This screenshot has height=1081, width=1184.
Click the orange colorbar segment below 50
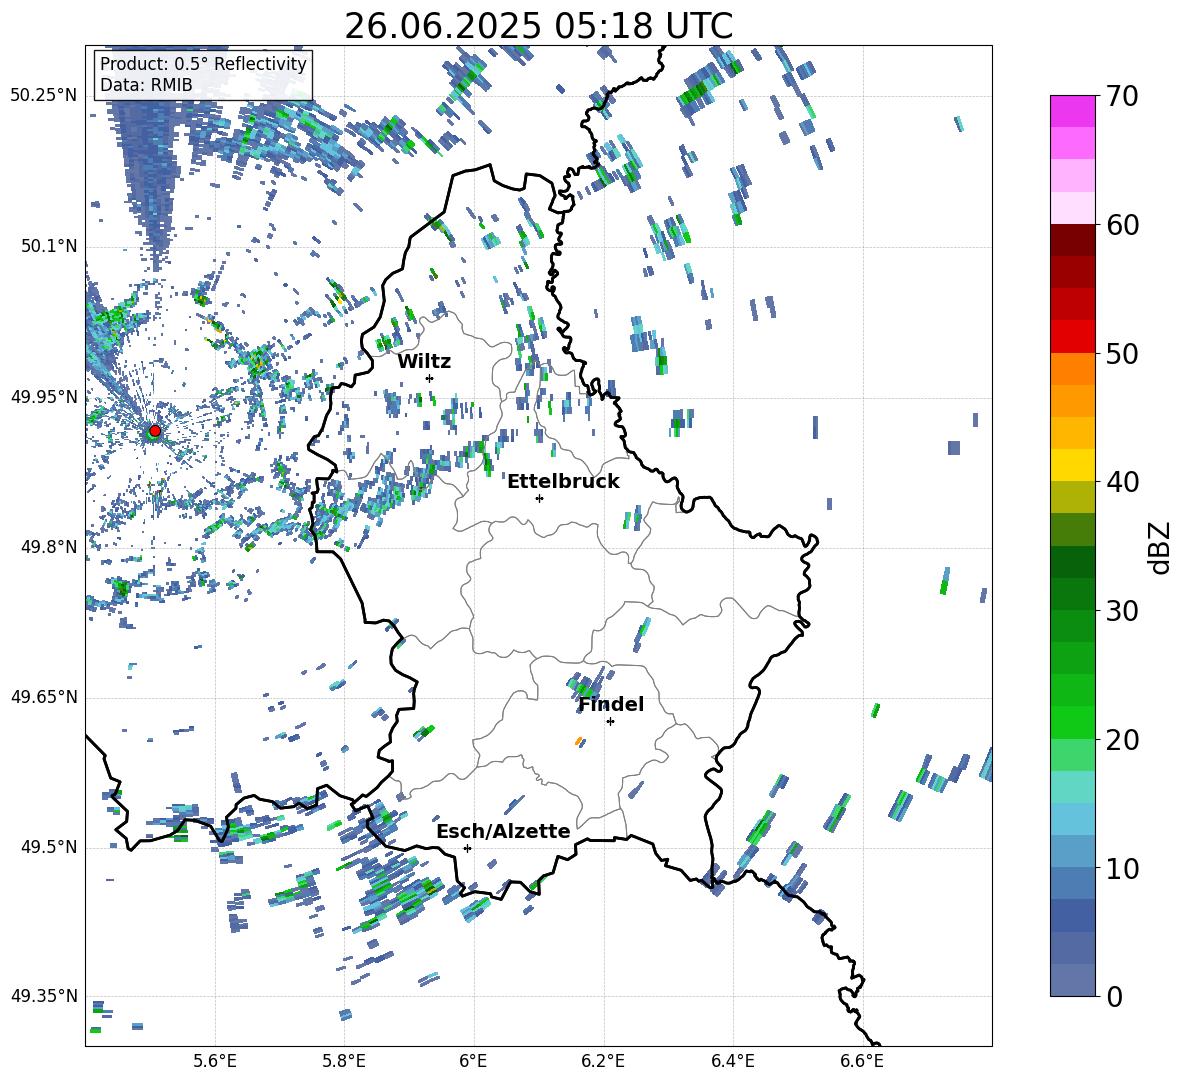[1073, 369]
